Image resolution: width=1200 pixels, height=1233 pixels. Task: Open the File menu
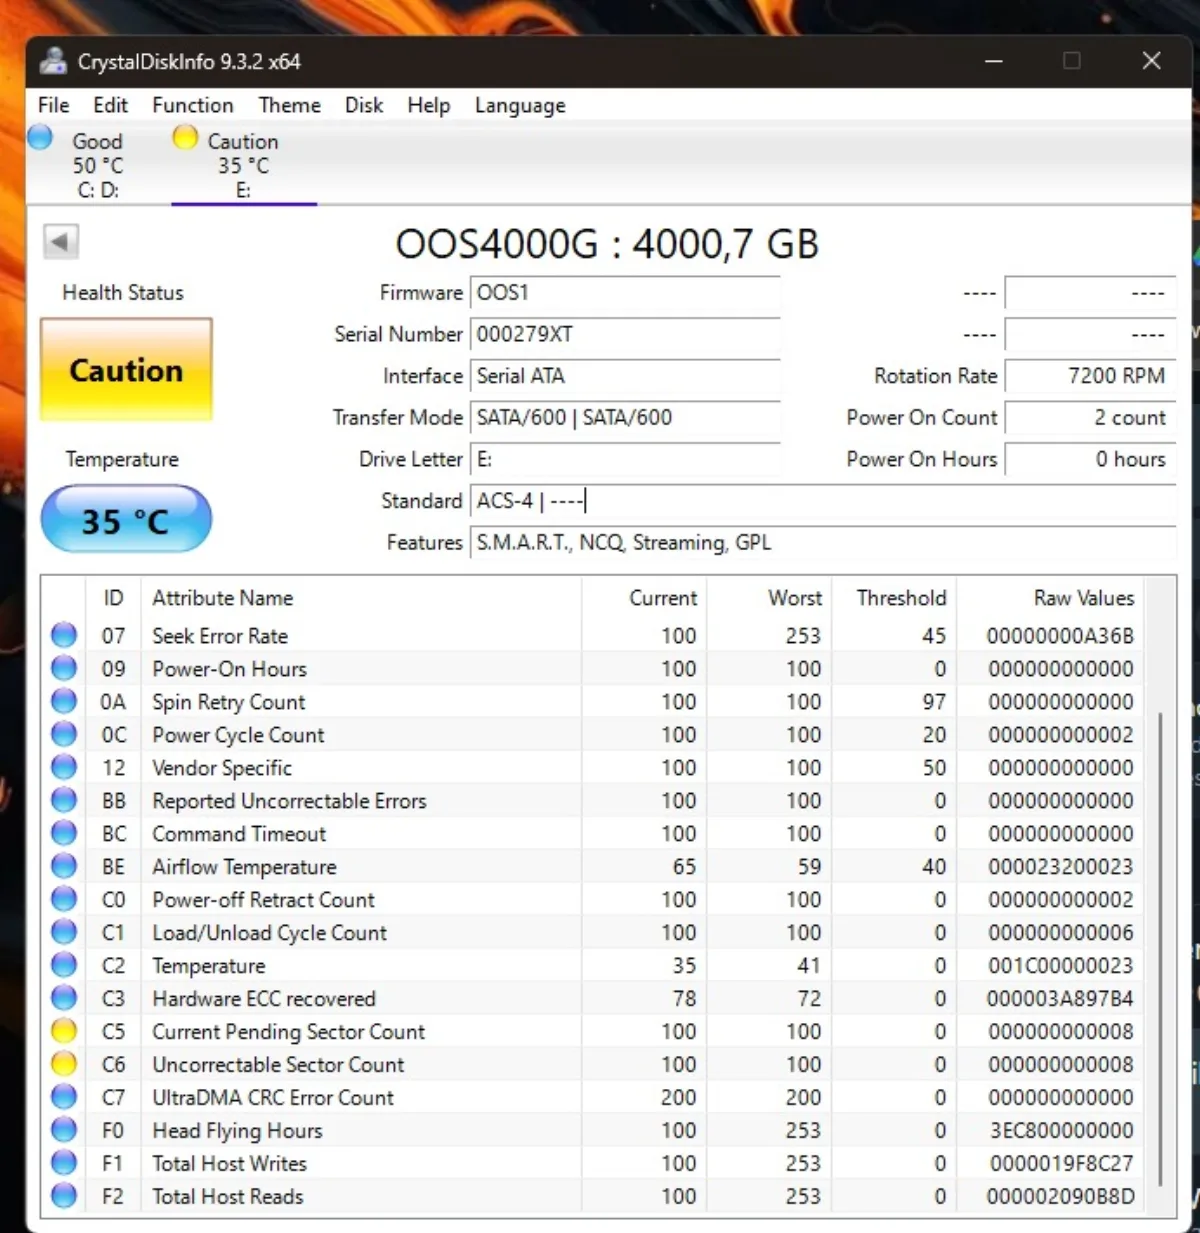coord(54,105)
